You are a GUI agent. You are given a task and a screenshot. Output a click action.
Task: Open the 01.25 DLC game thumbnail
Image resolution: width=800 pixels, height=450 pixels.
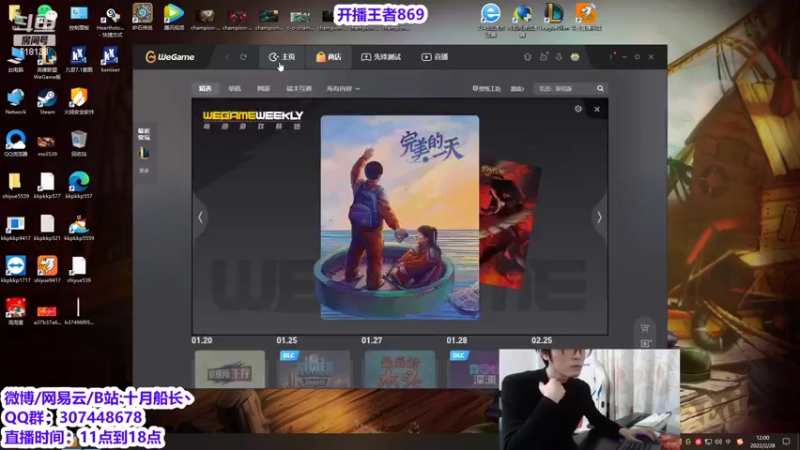[x=314, y=369]
